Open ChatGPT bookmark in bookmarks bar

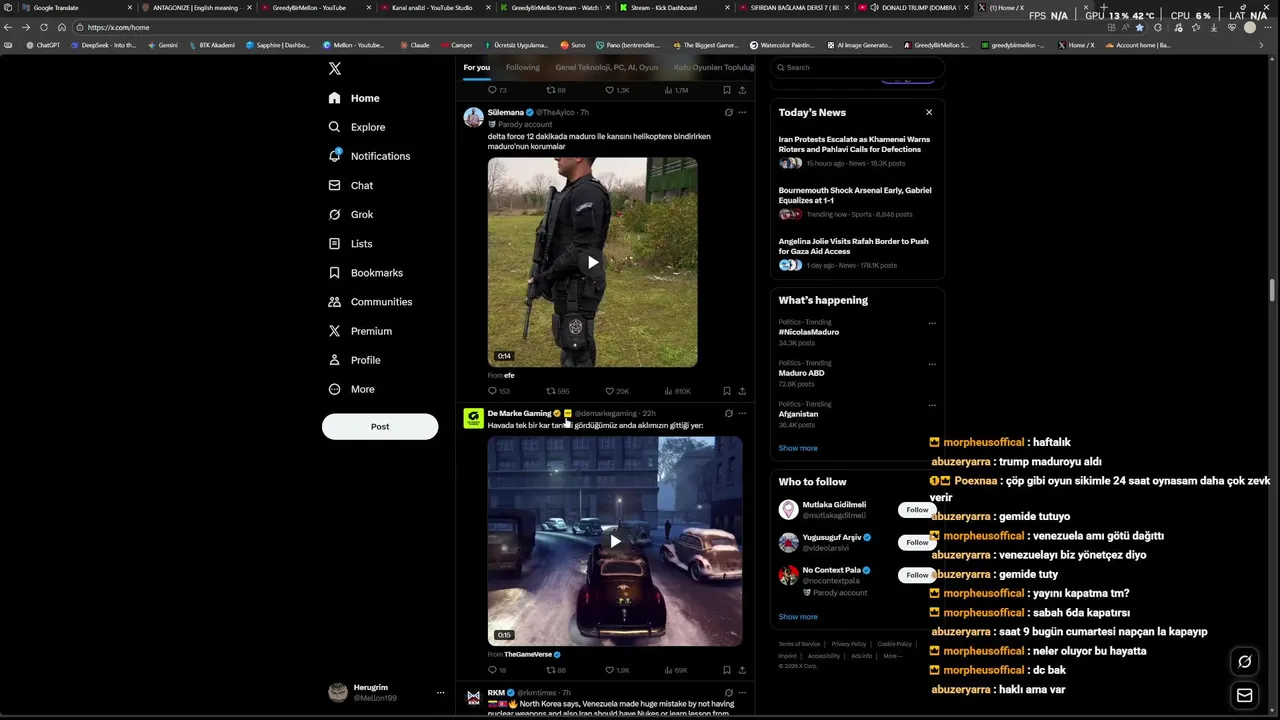click(x=43, y=45)
